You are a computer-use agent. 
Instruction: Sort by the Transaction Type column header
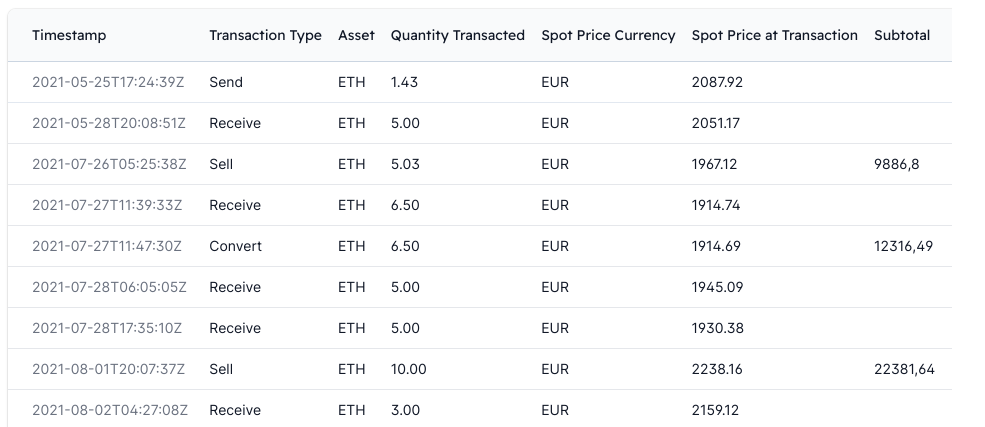tap(265, 35)
